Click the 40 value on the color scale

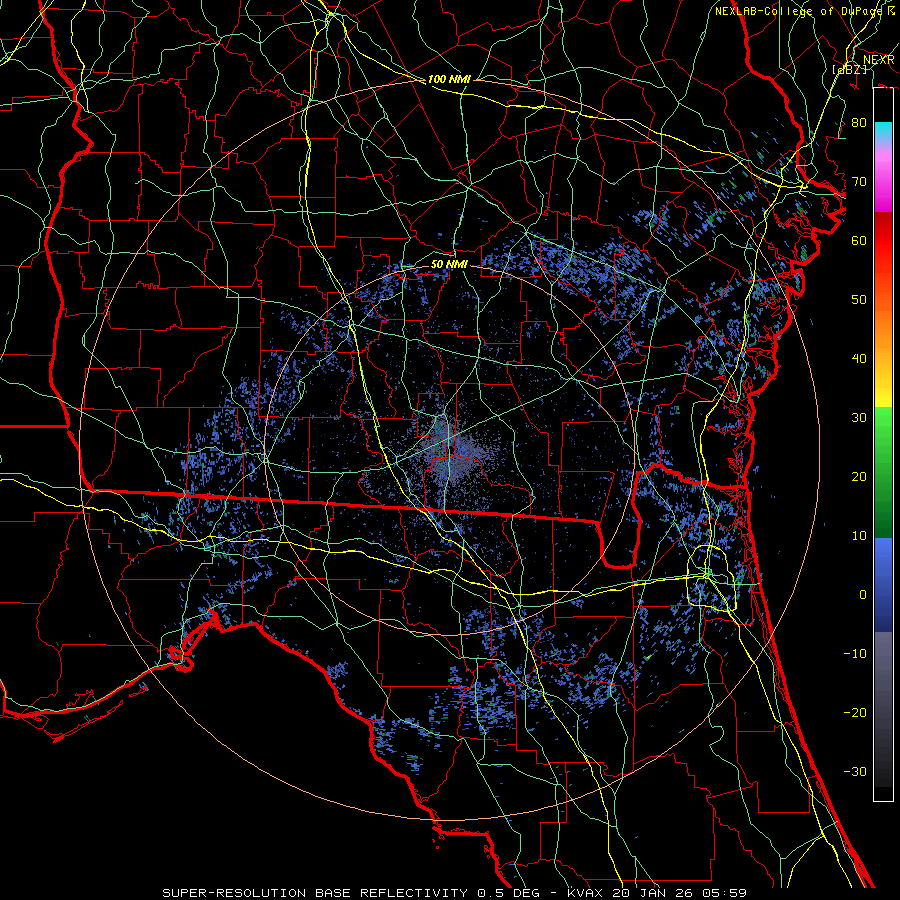[x=859, y=359]
